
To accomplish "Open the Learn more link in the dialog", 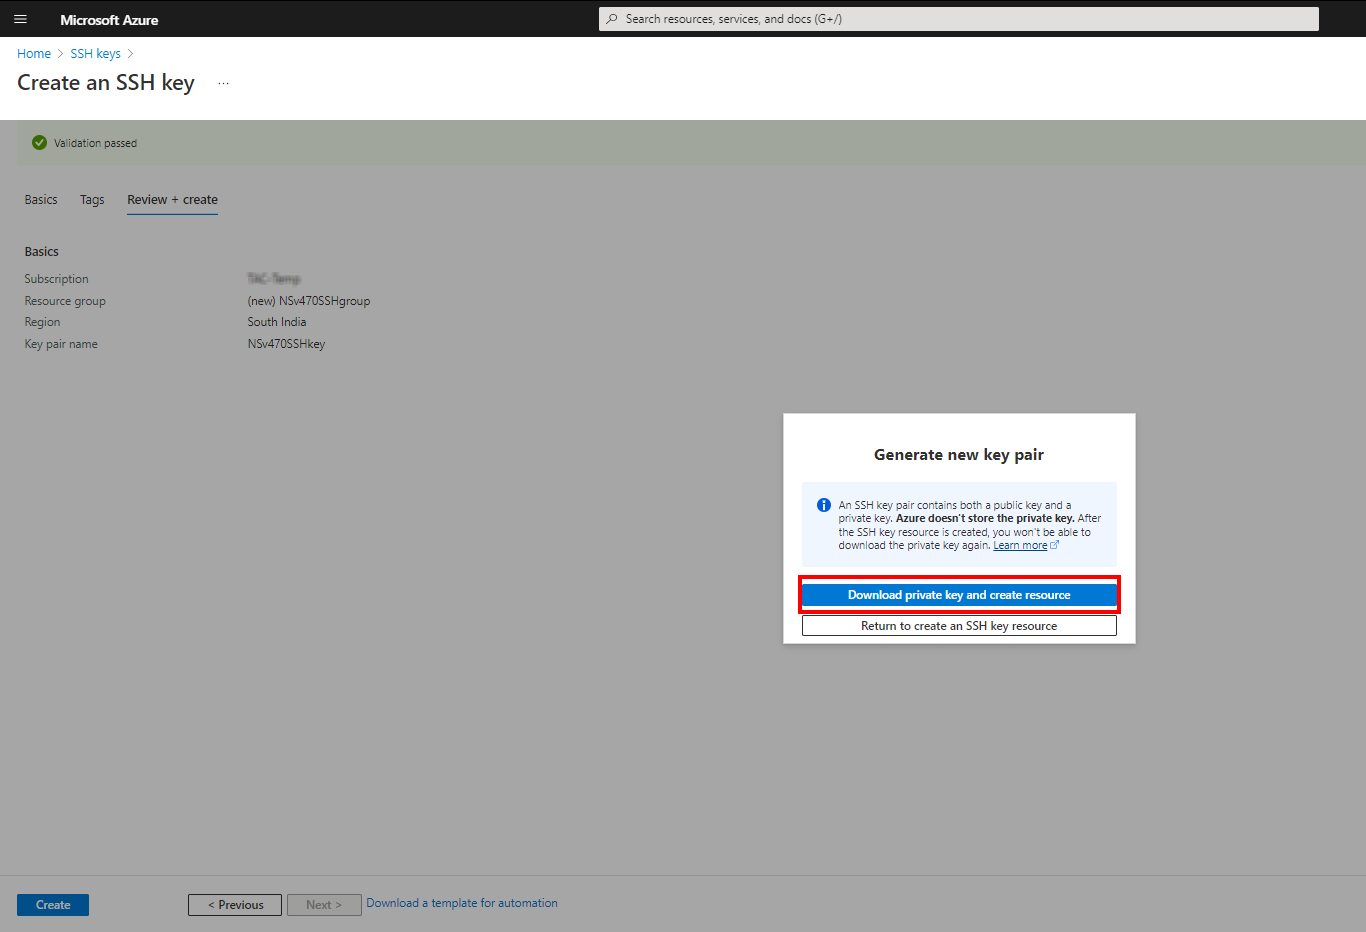I will click(x=1019, y=546).
